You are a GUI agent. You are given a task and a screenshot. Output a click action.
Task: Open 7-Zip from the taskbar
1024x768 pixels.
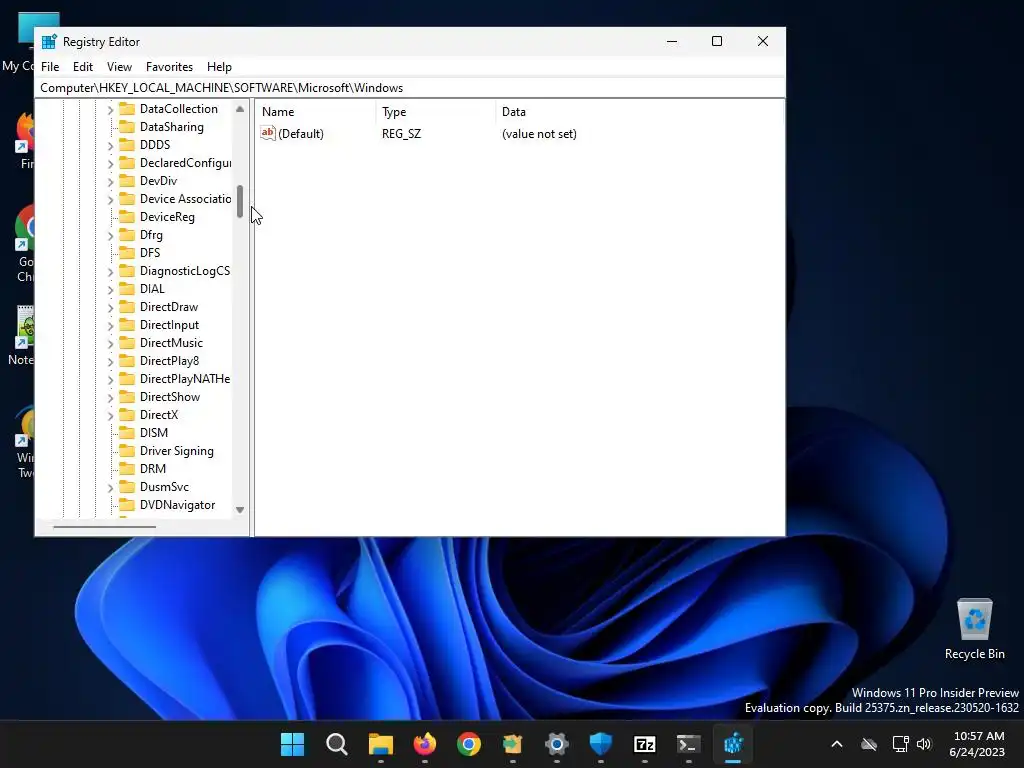(645, 744)
